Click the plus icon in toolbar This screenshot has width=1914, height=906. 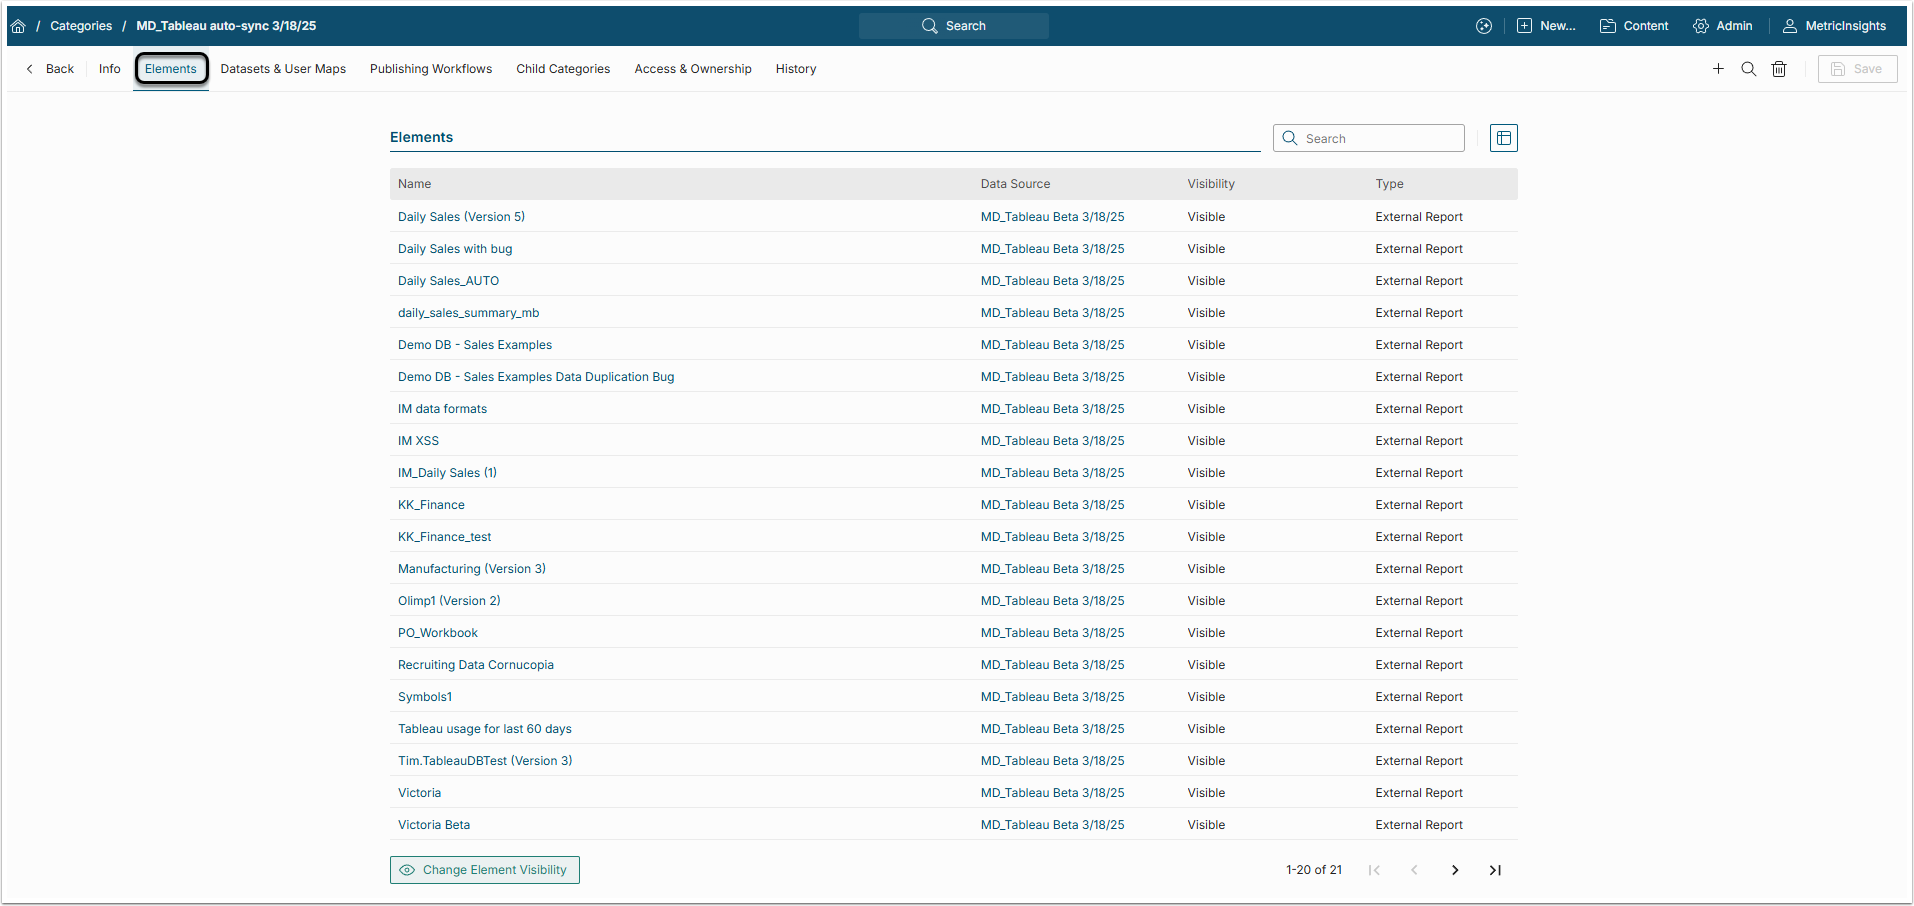[1718, 69]
